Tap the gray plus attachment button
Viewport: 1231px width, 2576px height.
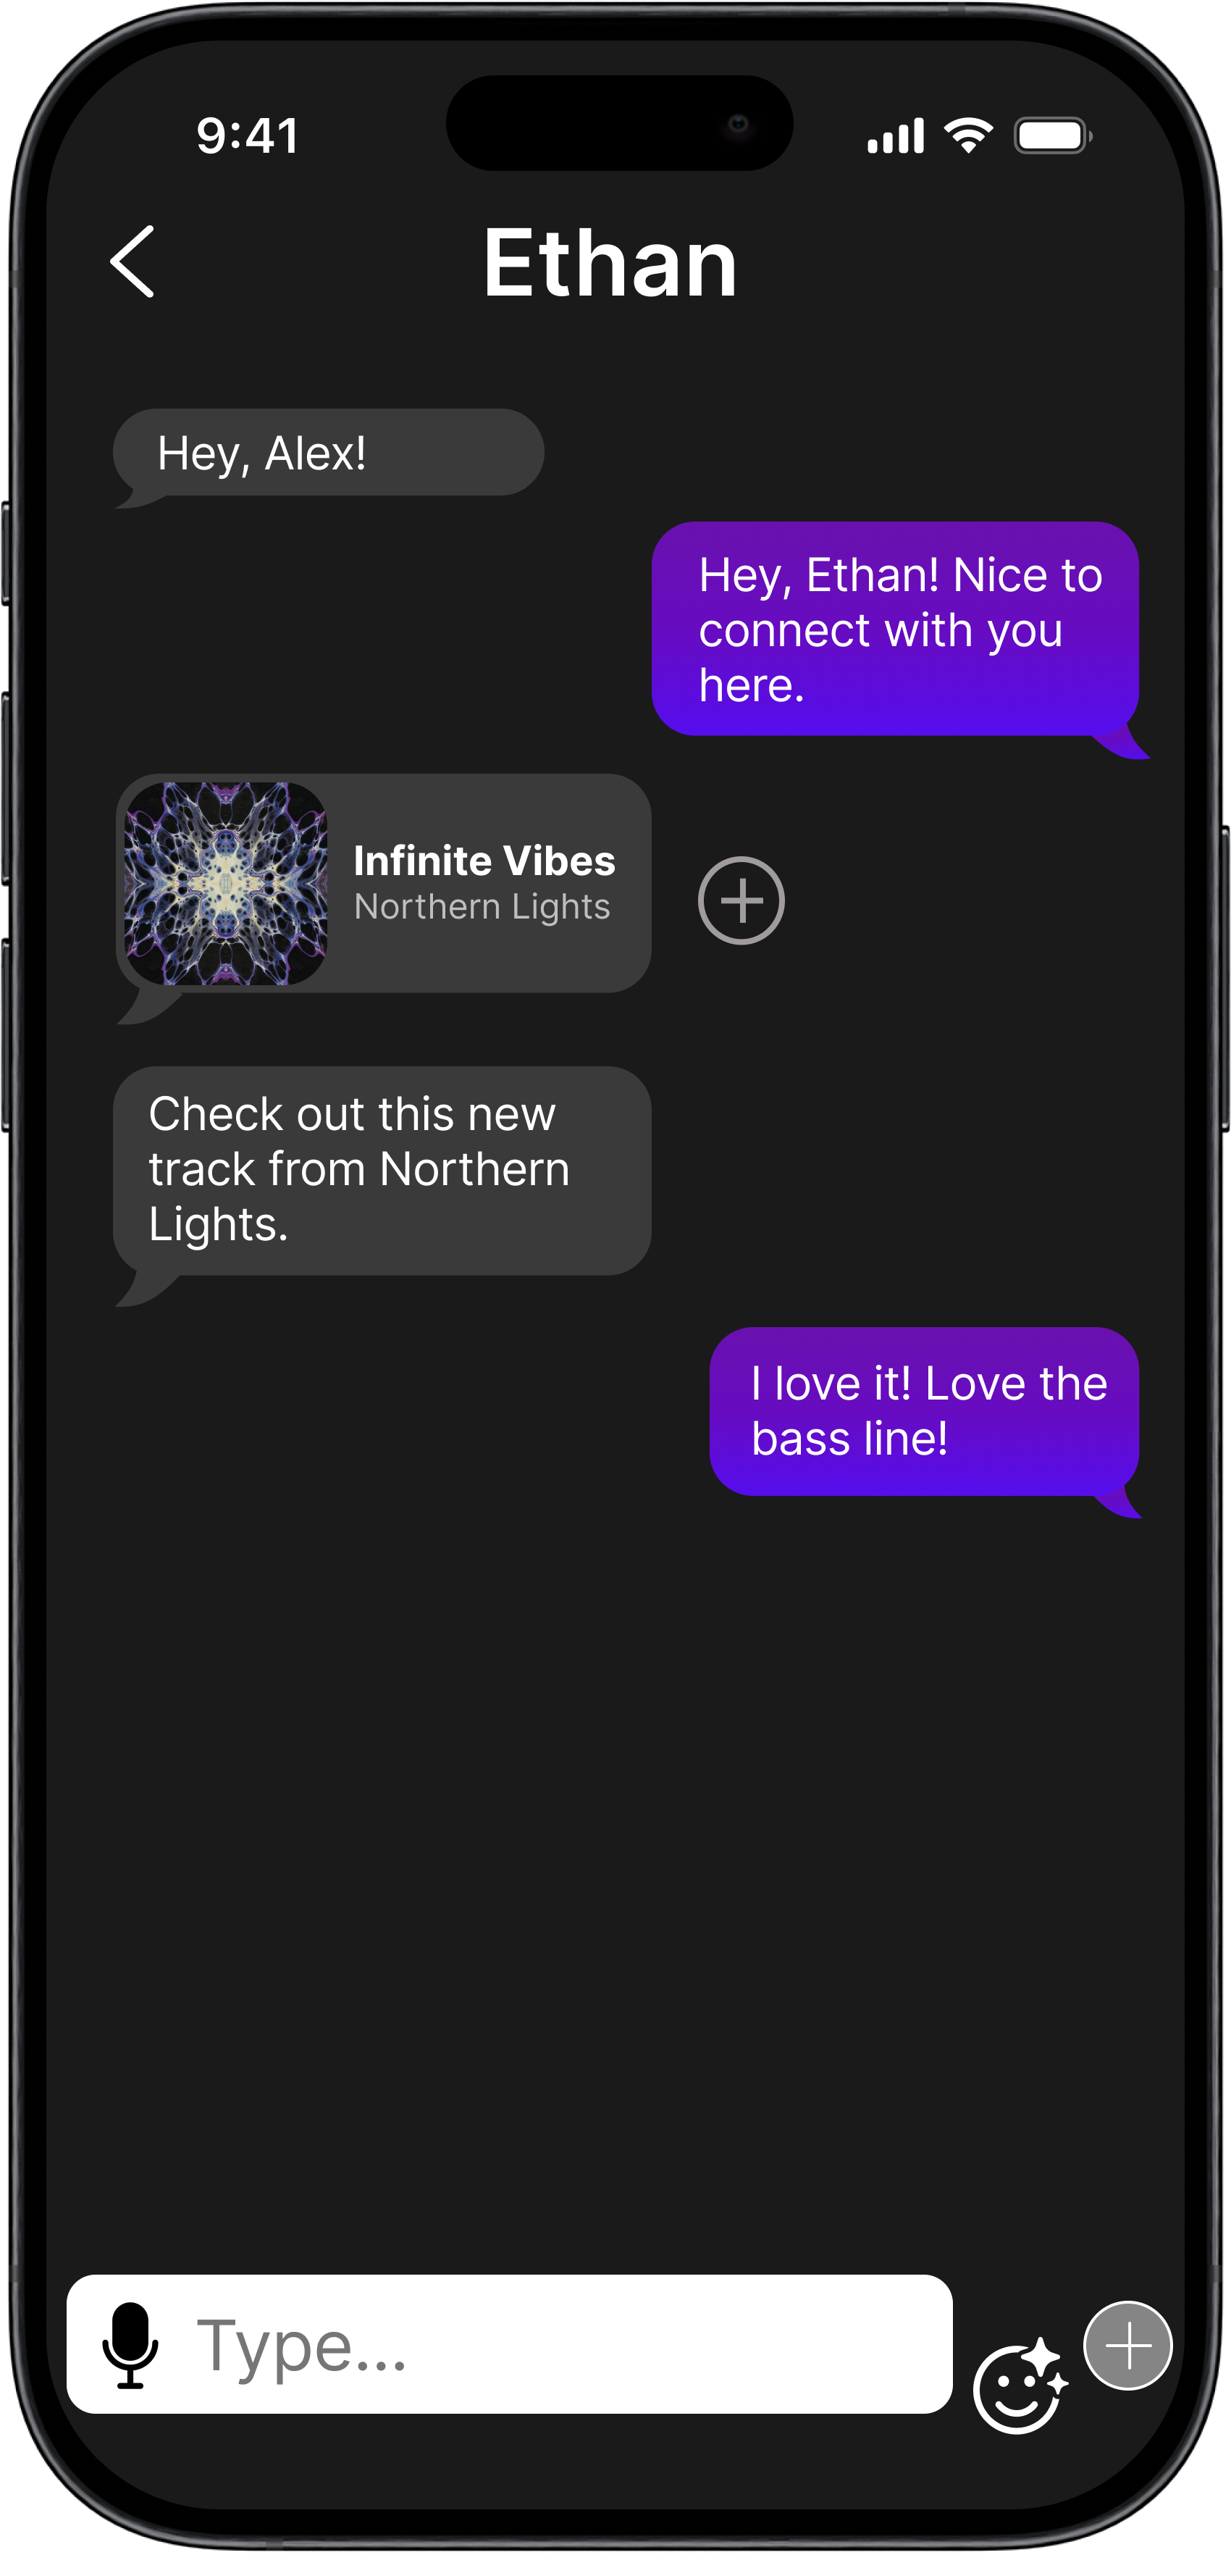tap(1127, 2345)
